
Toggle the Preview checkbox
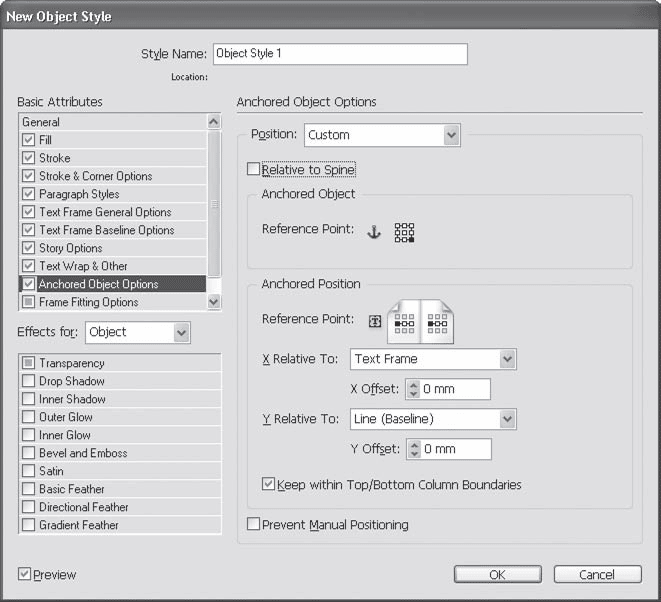[x=25, y=574]
